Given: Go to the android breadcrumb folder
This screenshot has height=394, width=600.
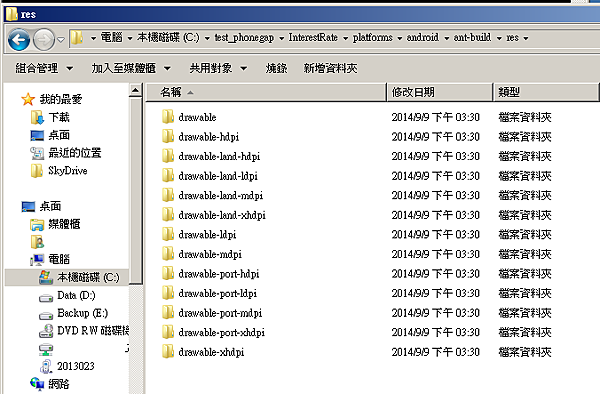Looking at the screenshot, I should 422,37.
